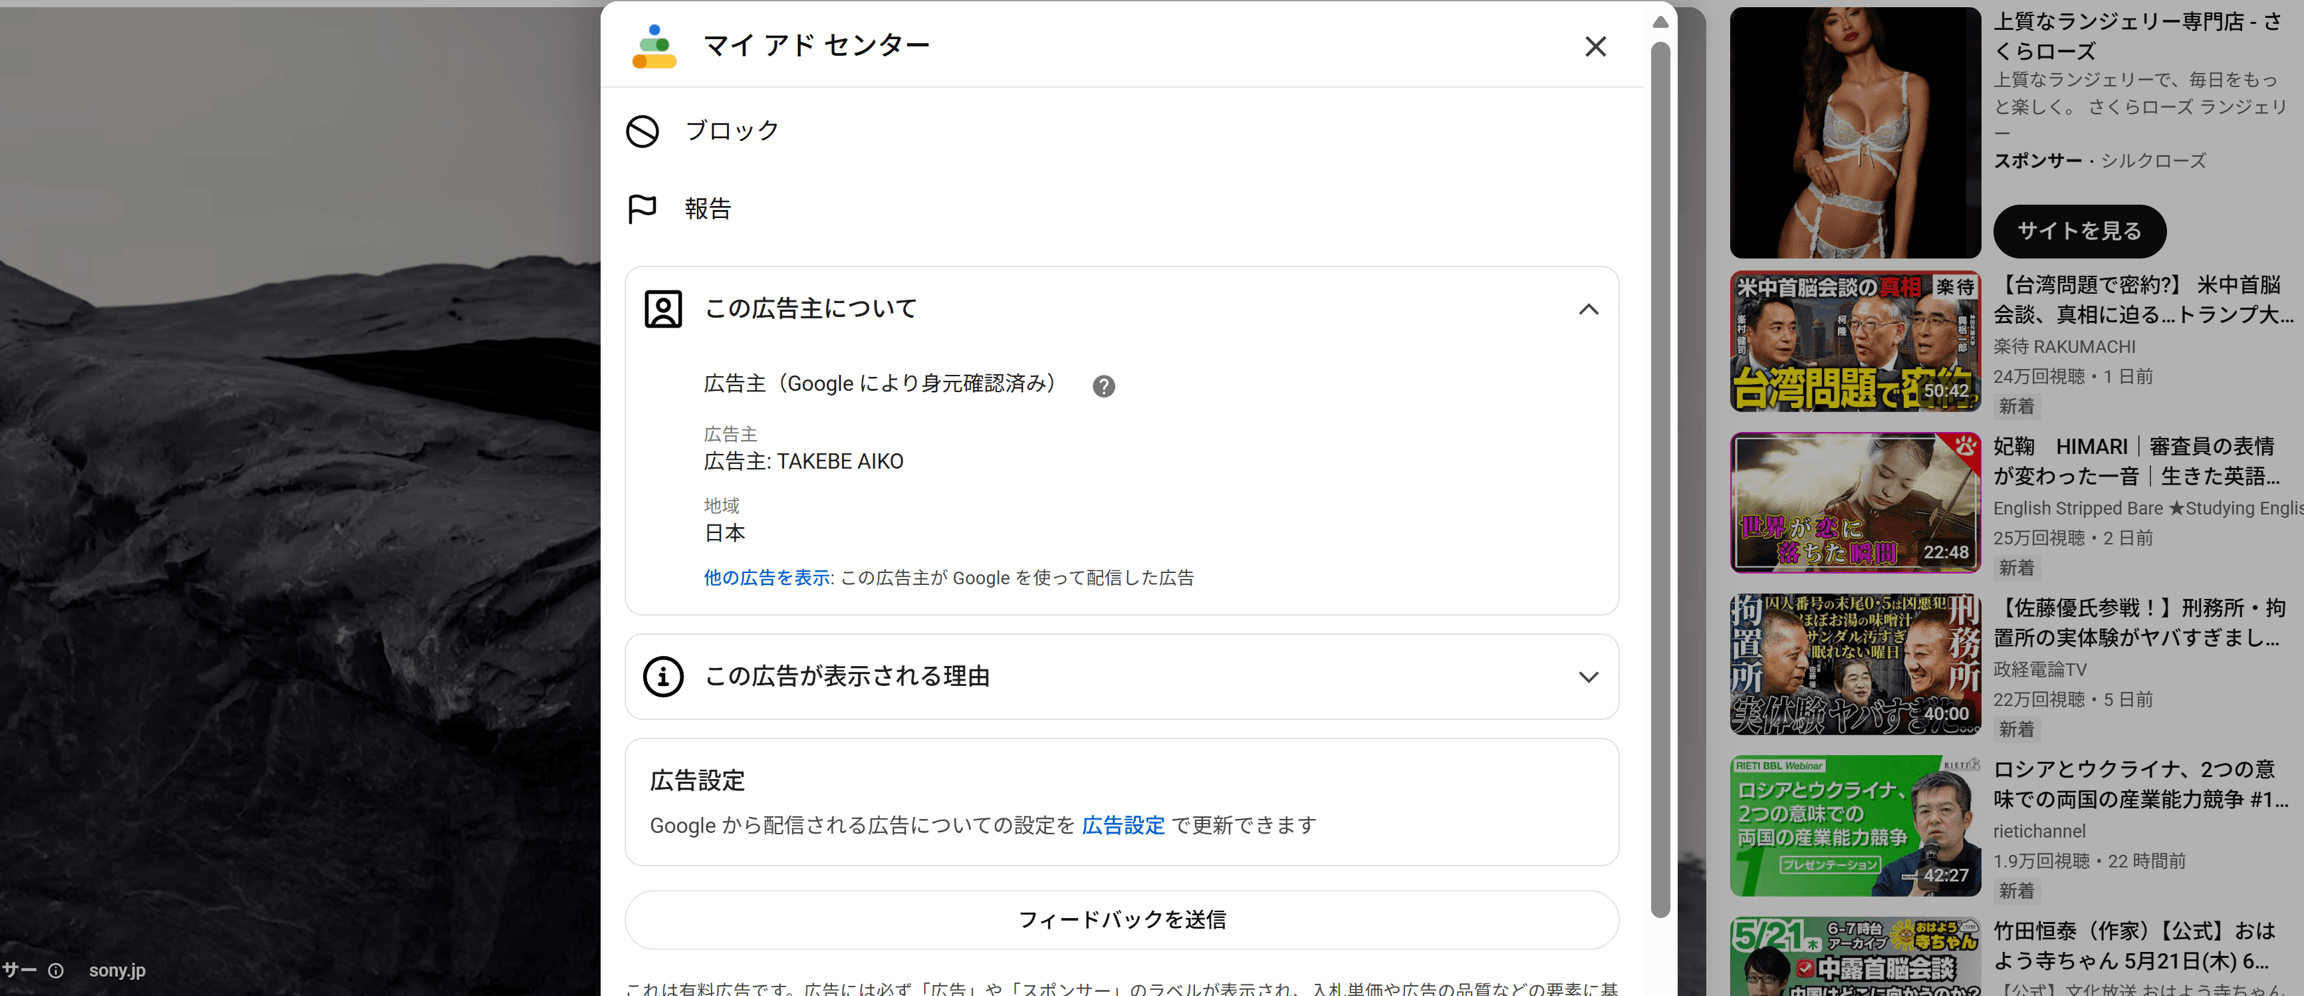The height and width of the screenshot is (996, 2304).
Task: Click the 24万回視聴・1 日前 text
Action: point(2073,377)
